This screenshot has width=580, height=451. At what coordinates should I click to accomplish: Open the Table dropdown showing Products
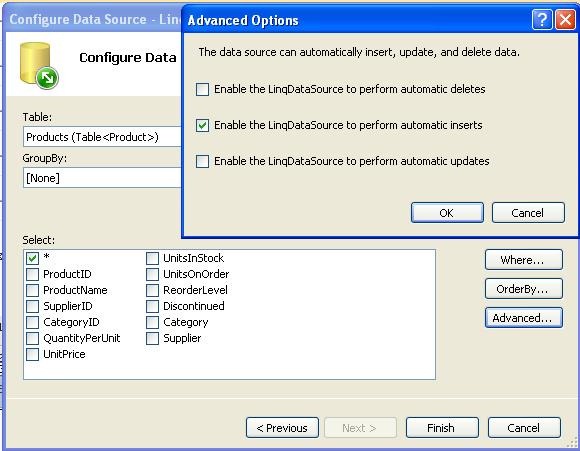pos(102,137)
